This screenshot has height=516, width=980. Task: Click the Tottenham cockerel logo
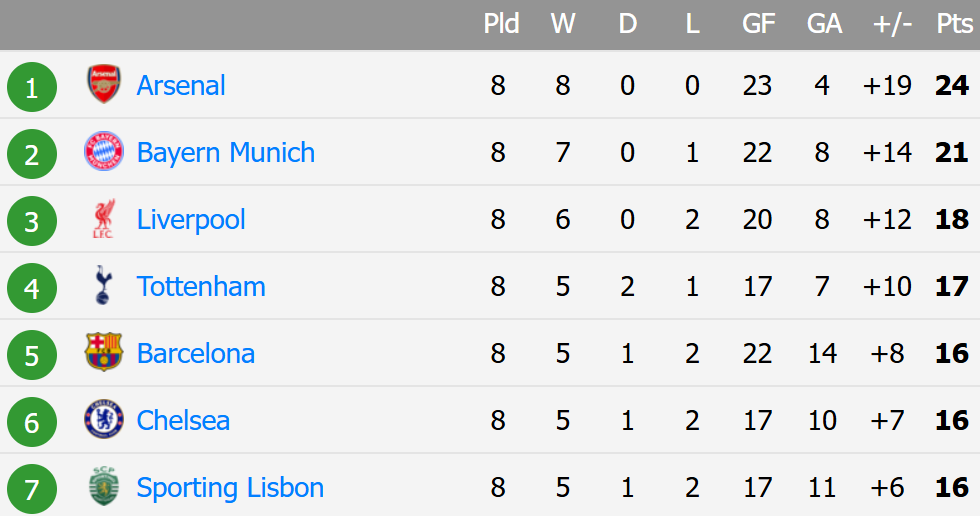click(x=104, y=285)
